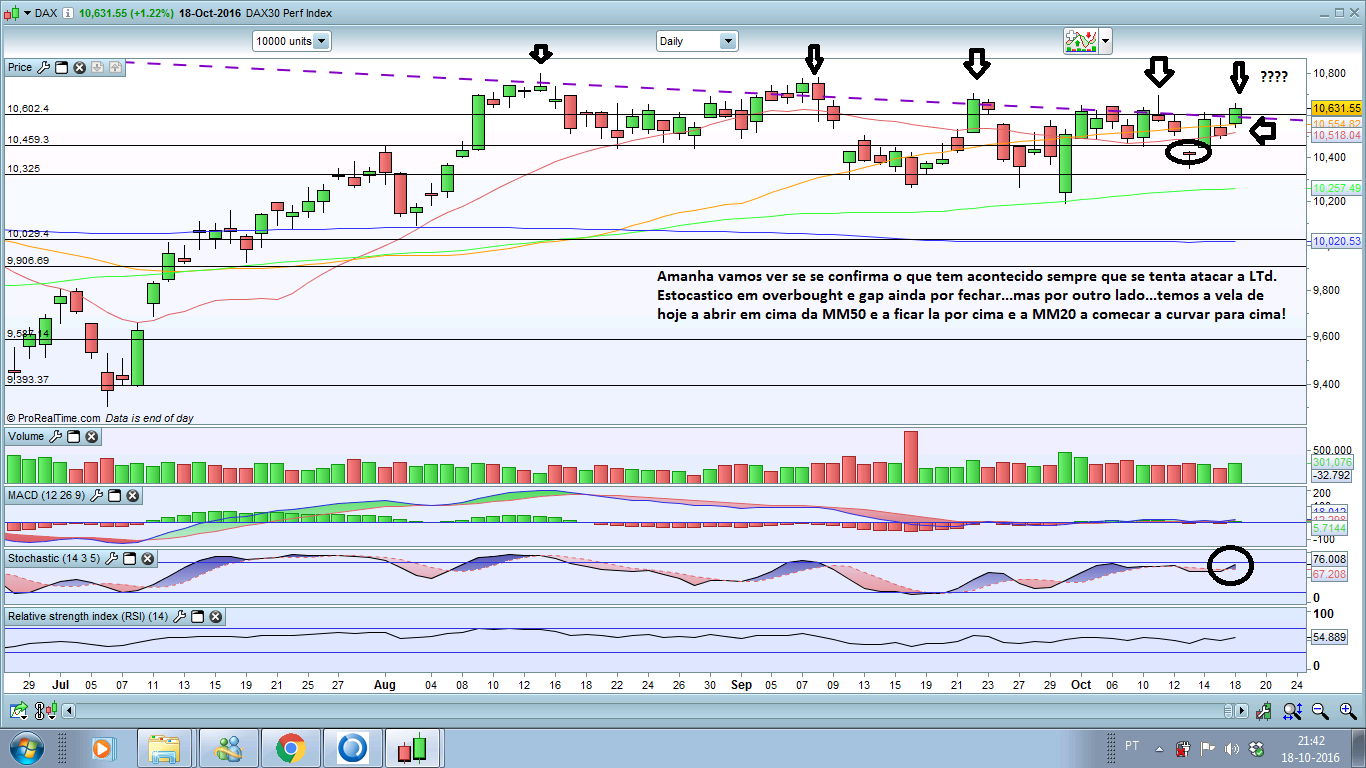This screenshot has height=768, width=1366.
Task: Click the zoom-to-fit magnifier icon
Action: (1293, 711)
